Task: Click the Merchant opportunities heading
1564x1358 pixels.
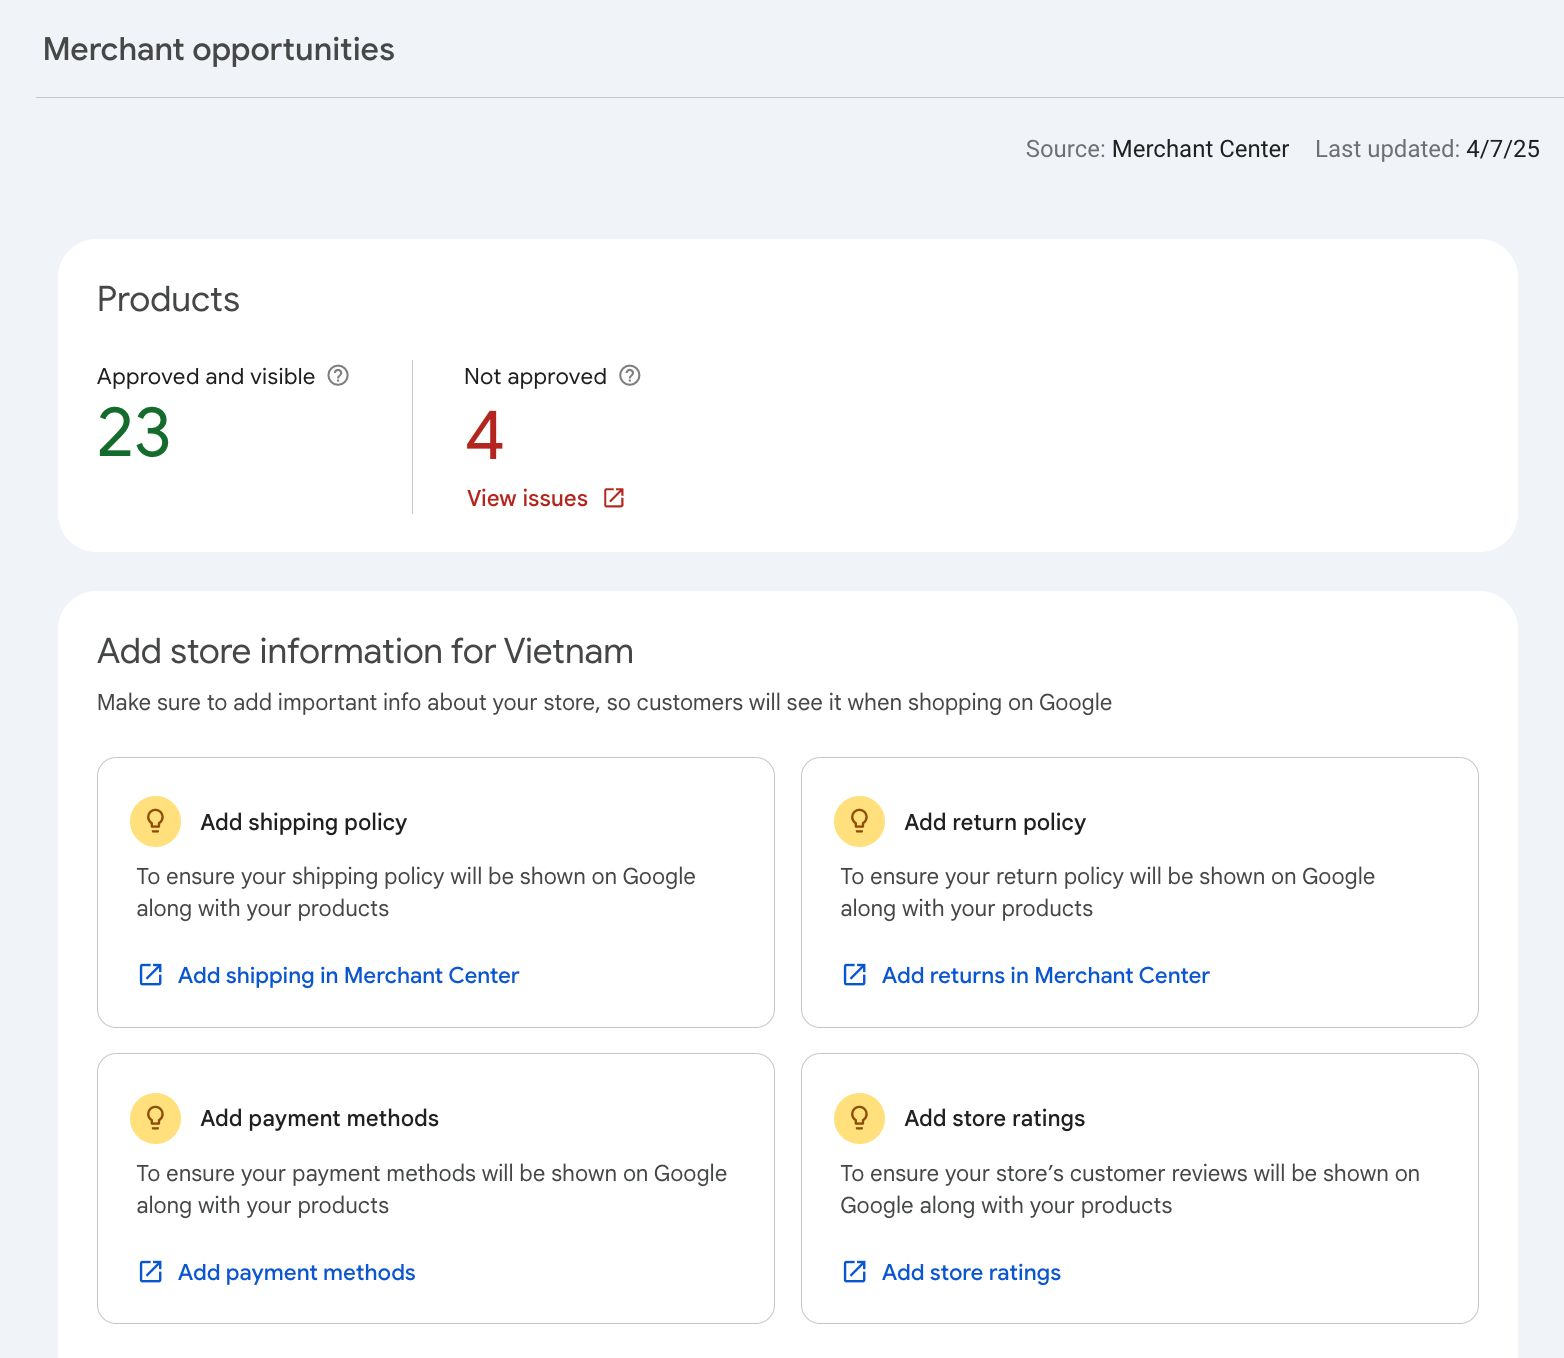Action: 218,48
